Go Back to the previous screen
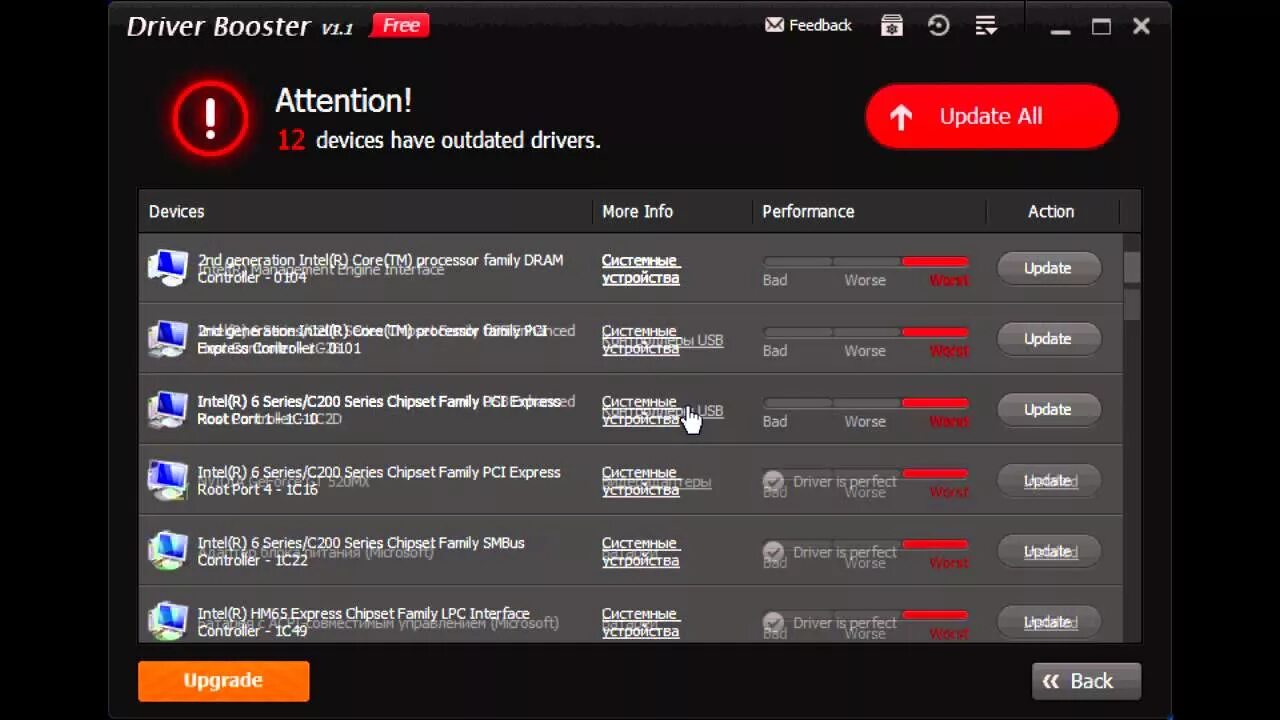The height and width of the screenshot is (720, 1280). point(1086,682)
